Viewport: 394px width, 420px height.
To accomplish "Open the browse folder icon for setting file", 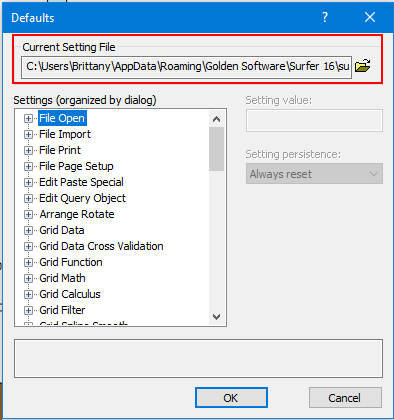I will pos(363,66).
